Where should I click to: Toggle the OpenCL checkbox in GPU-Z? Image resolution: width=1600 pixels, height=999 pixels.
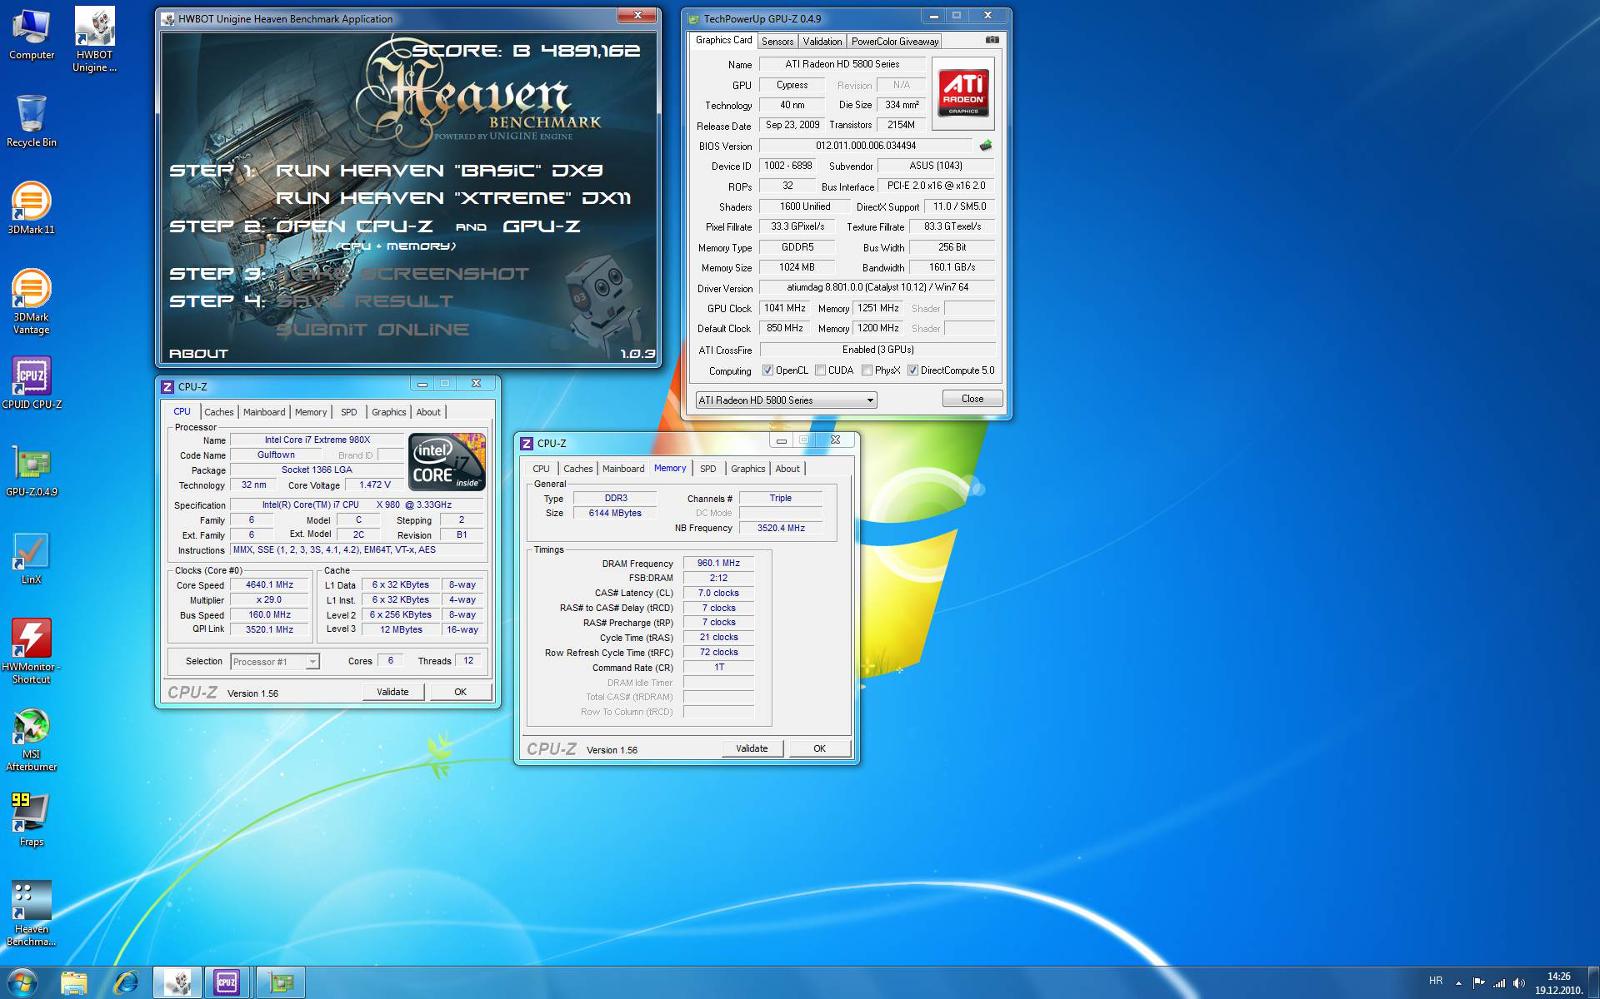coord(768,370)
